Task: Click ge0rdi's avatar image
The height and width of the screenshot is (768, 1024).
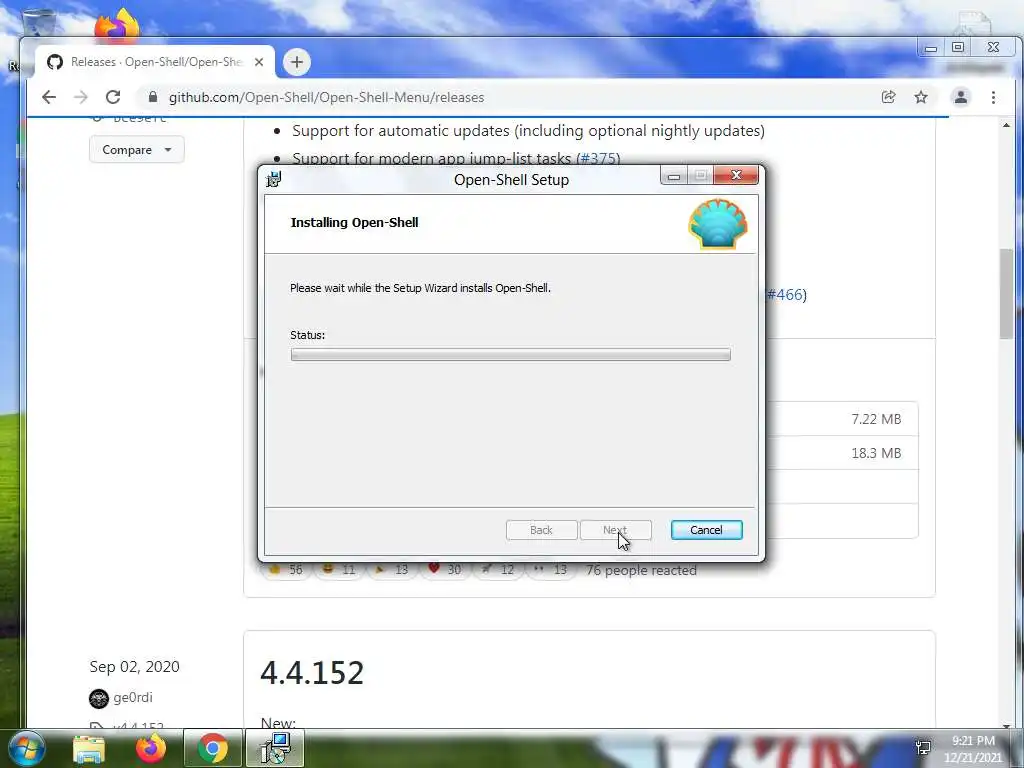Action: (x=99, y=698)
